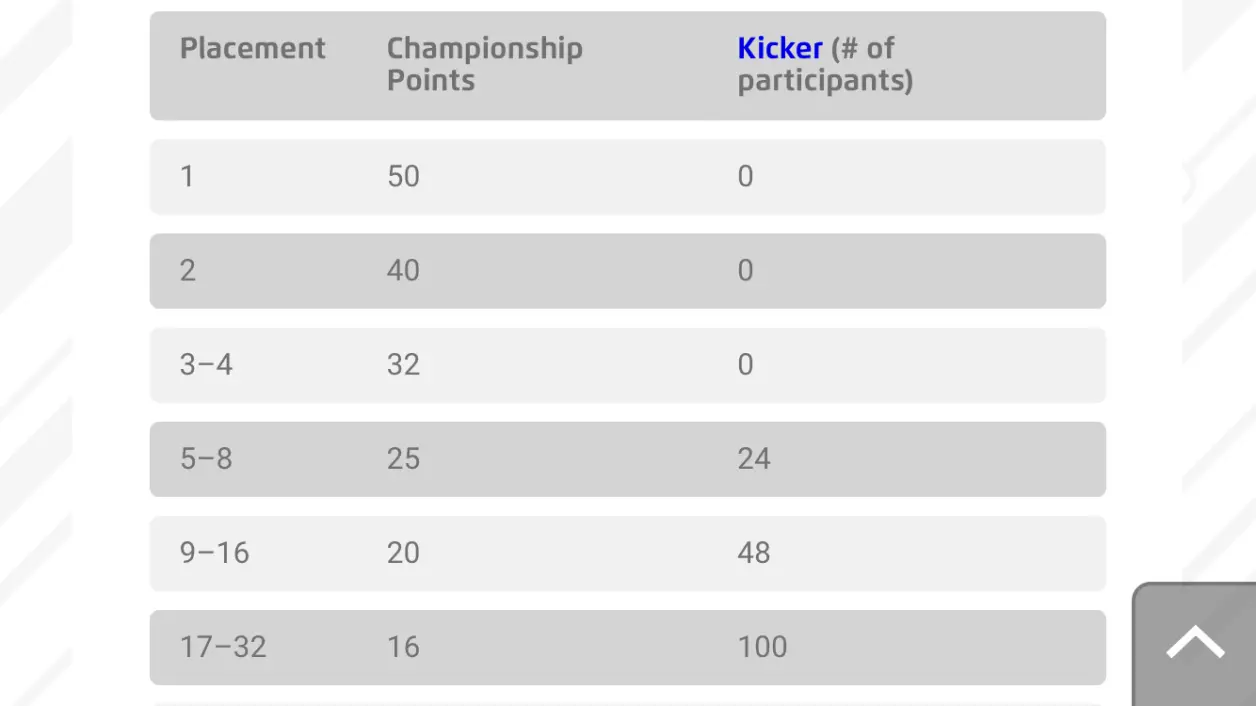Image resolution: width=1256 pixels, height=706 pixels.
Task: Click the Placement column header
Action: coord(252,48)
